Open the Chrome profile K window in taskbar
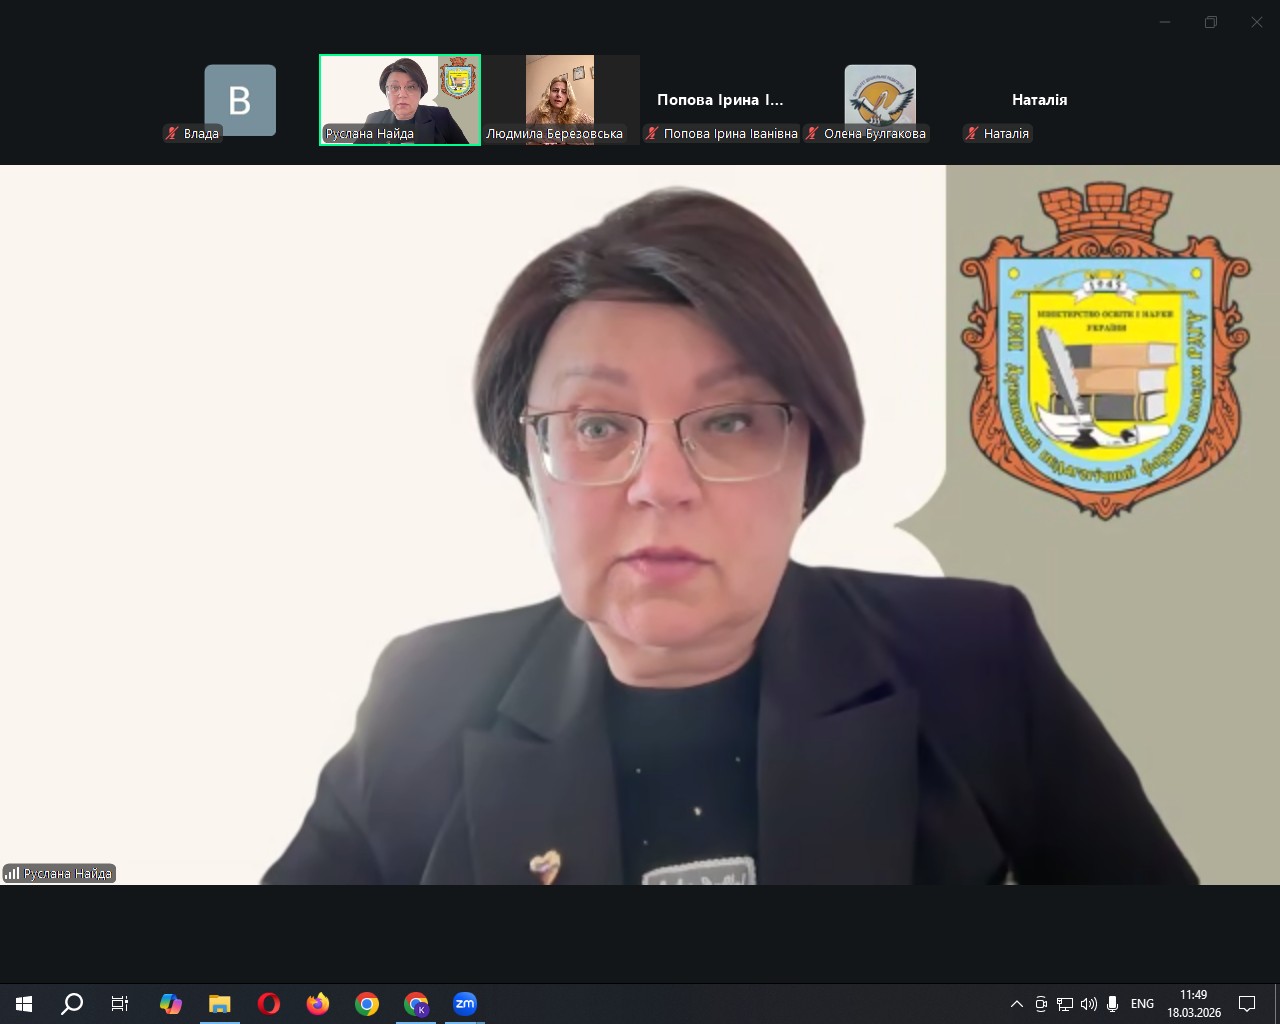This screenshot has width=1280, height=1024. point(416,1004)
